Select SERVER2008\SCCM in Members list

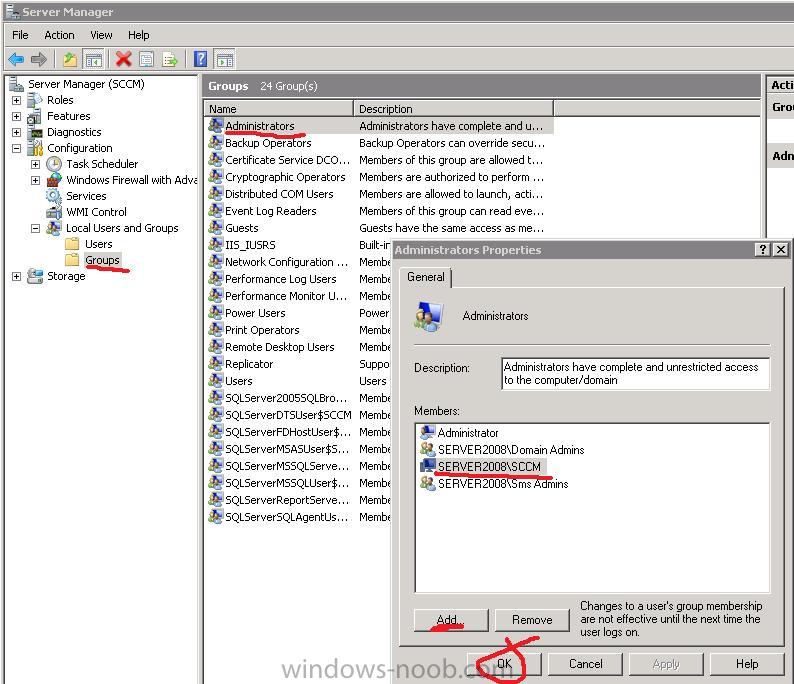tap(489, 466)
